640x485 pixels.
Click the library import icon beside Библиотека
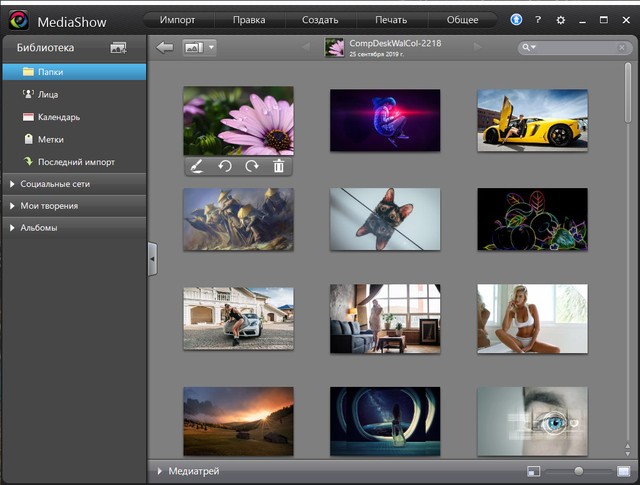click(x=118, y=47)
